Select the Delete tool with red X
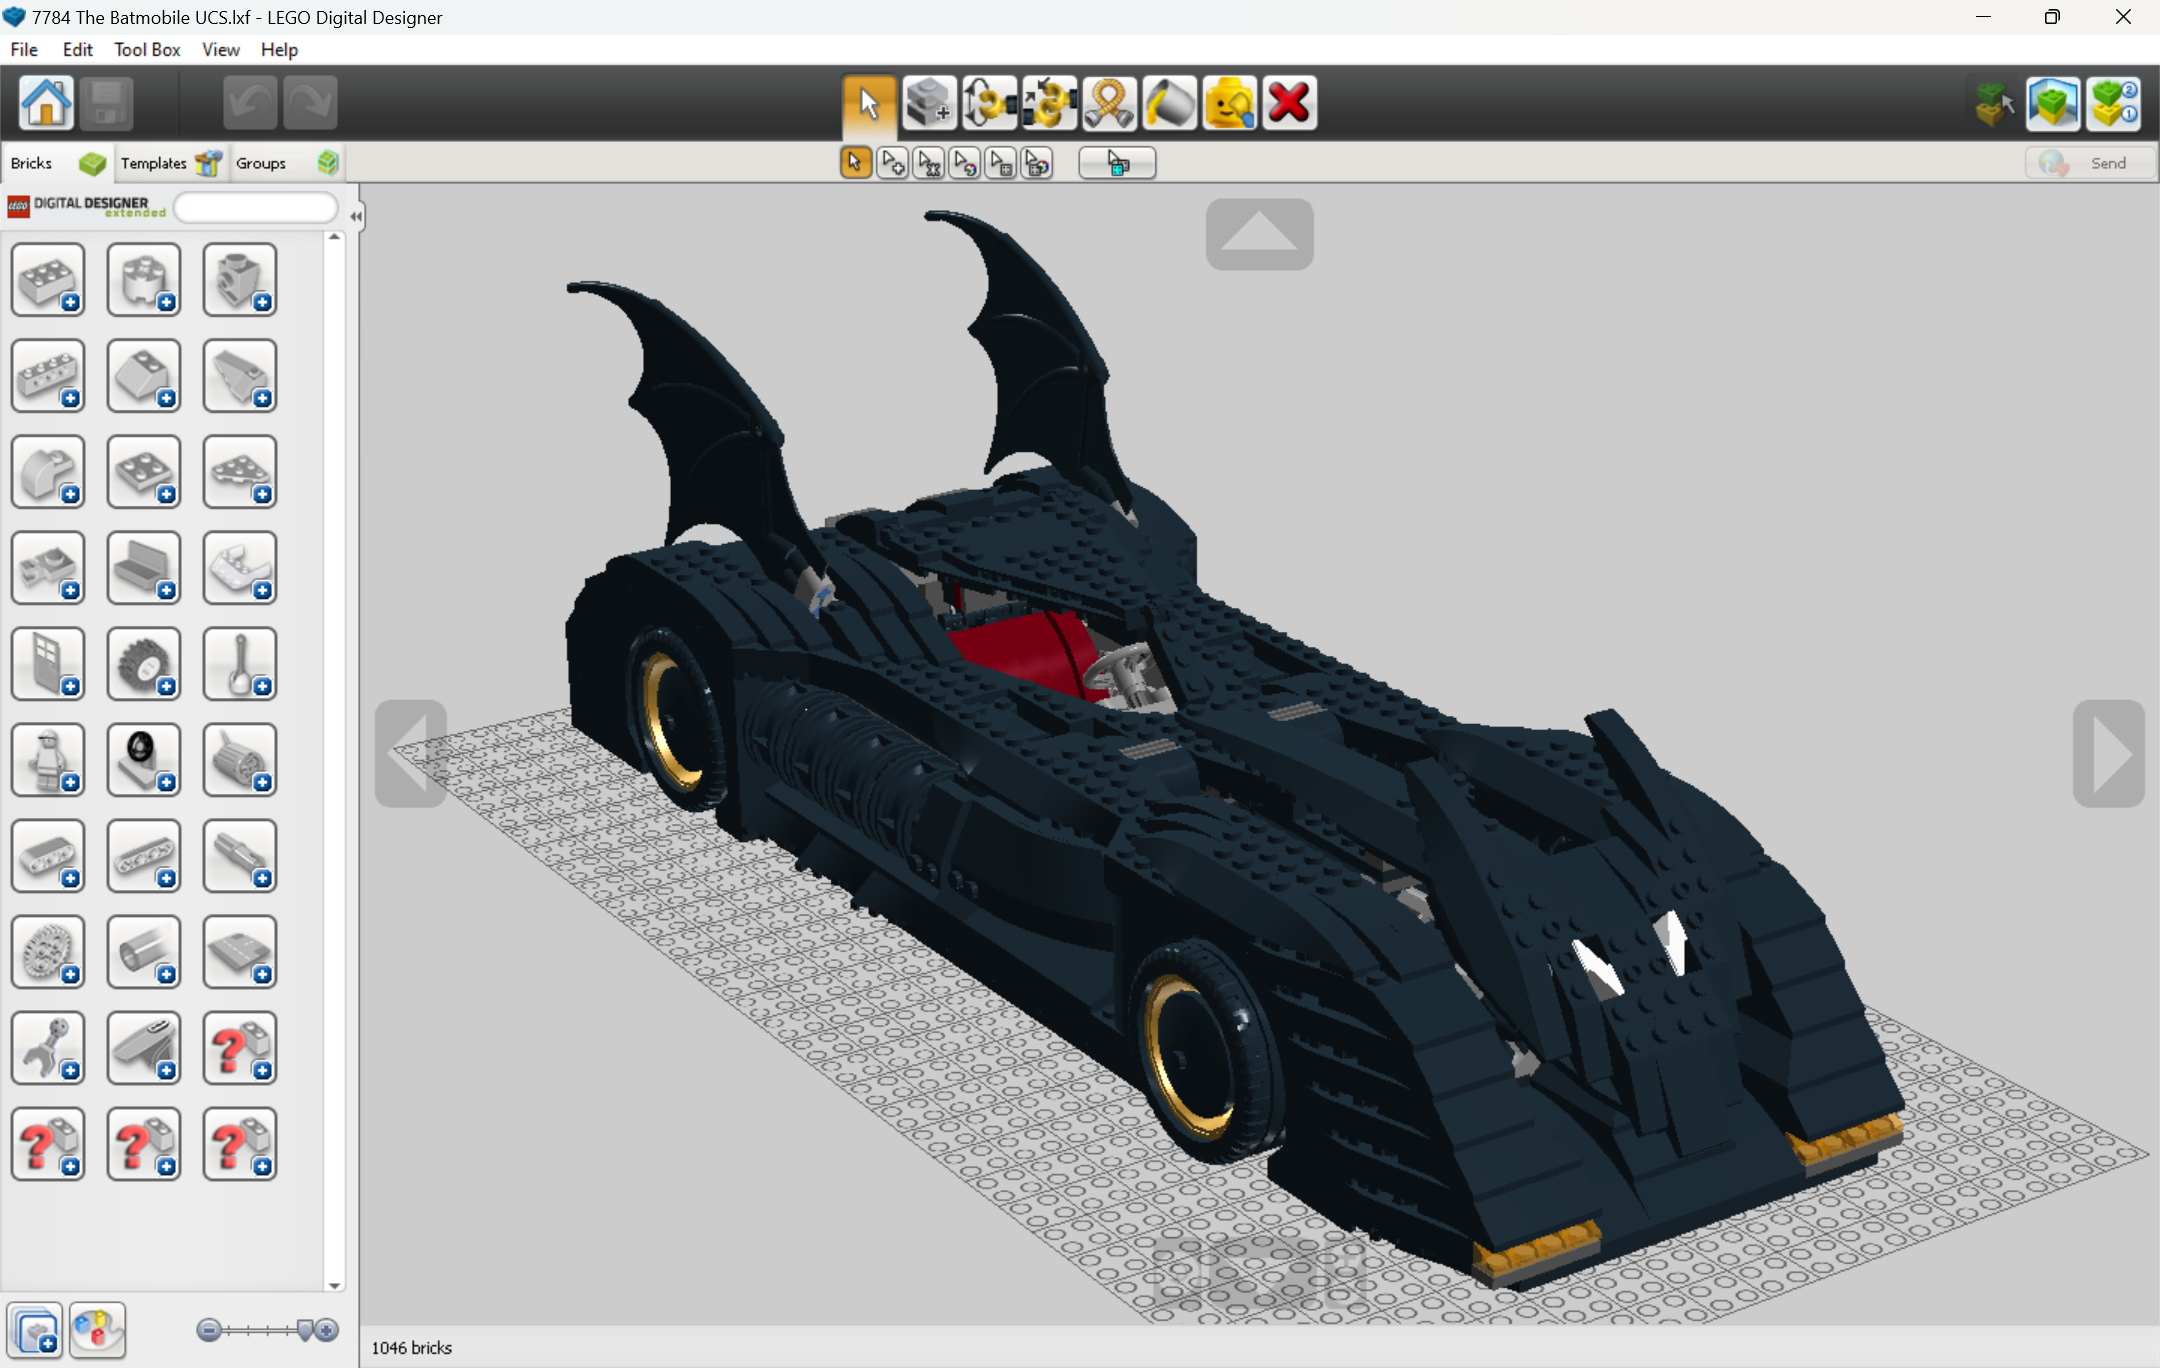 (x=1289, y=102)
